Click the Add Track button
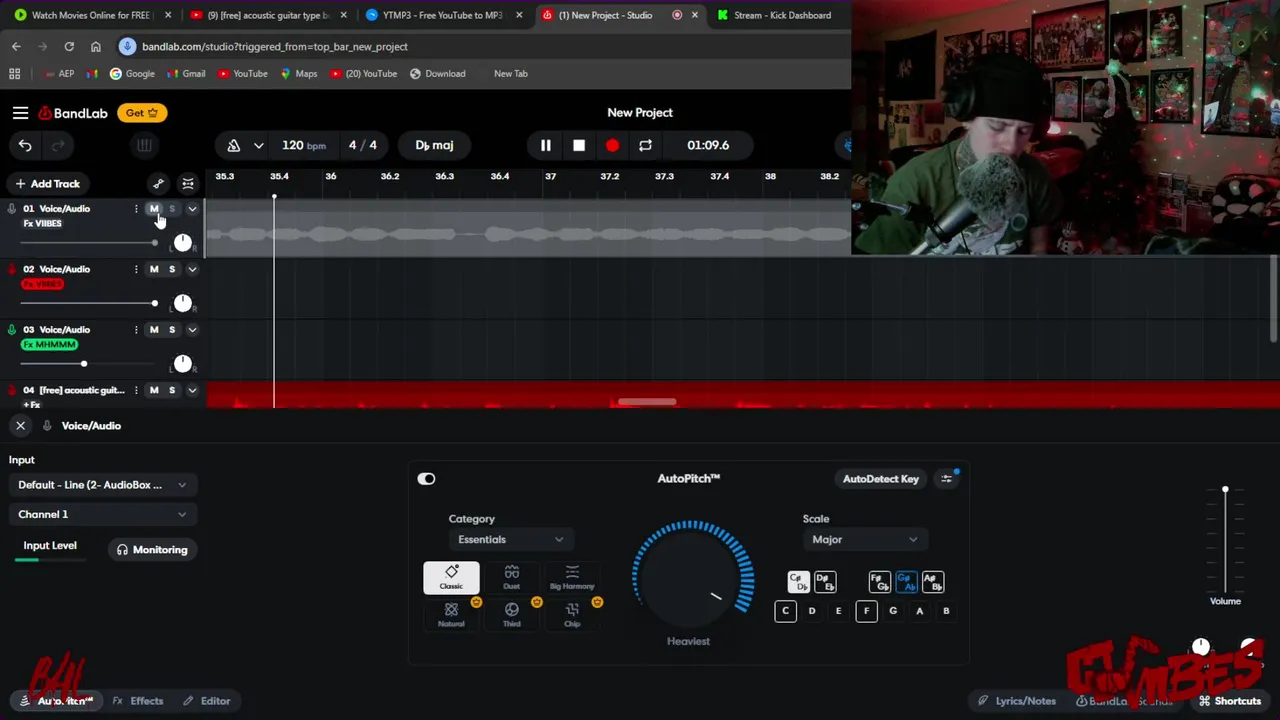The width and height of the screenshot is (1280, 720). tap(47, 184)
